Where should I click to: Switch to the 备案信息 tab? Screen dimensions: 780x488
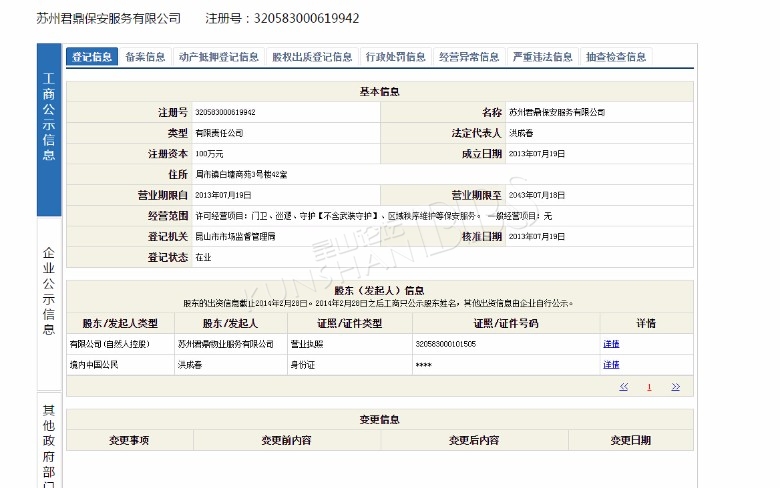[x=145, y=57]
